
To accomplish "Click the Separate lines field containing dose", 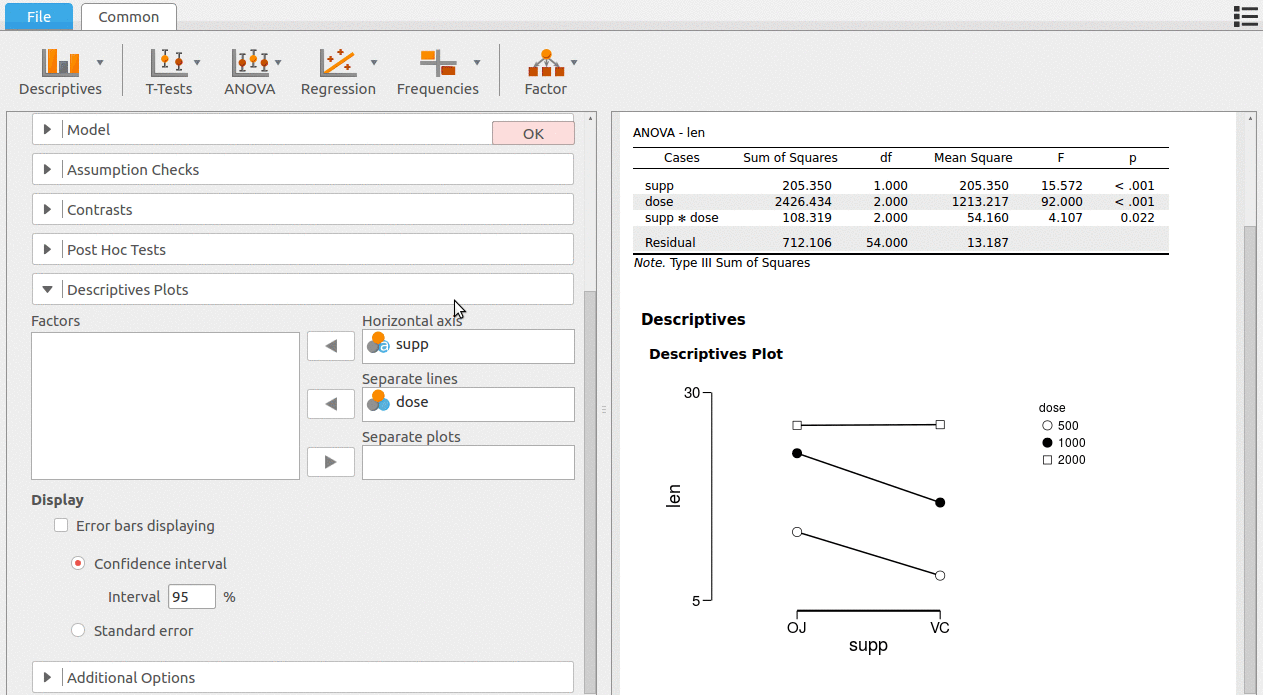I will (x=468, y=404).
